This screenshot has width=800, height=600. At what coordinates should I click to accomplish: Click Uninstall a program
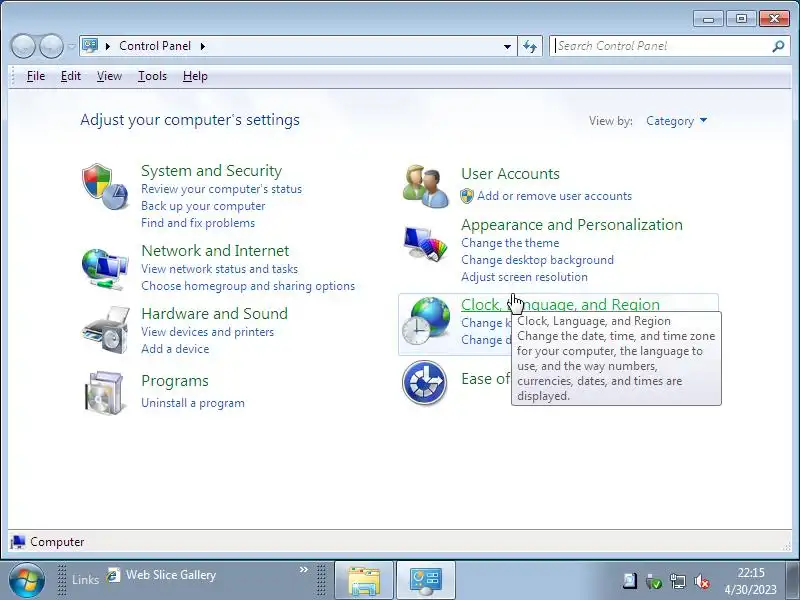click(193, 403)
